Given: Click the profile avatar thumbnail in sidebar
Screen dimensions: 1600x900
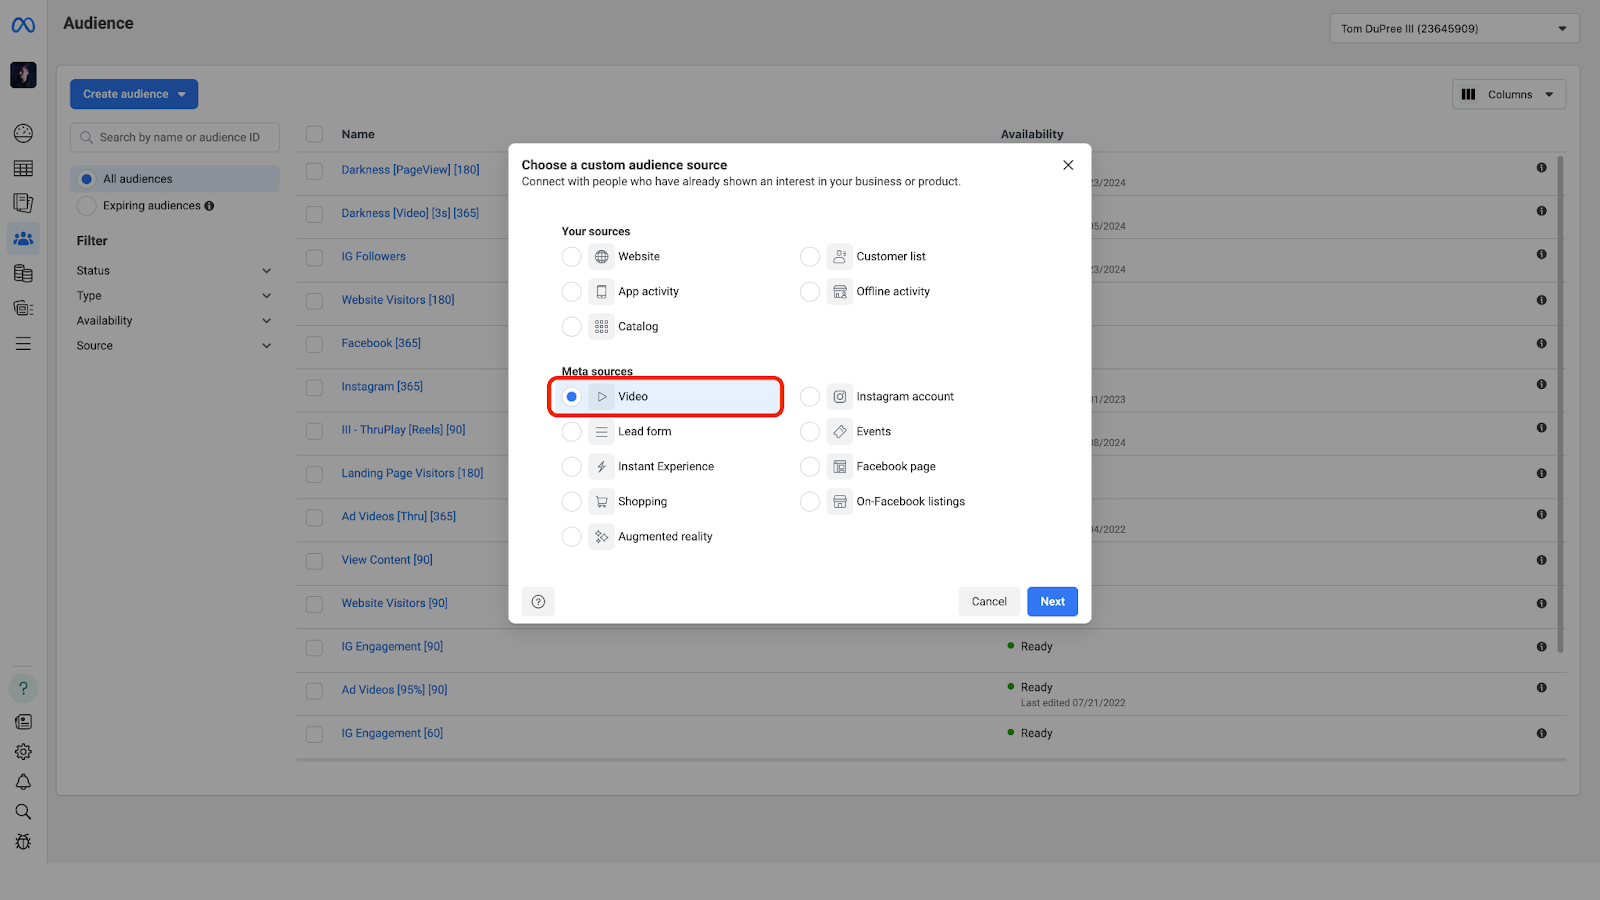Looking at the screenshot, I should click(x=23, y=75).
